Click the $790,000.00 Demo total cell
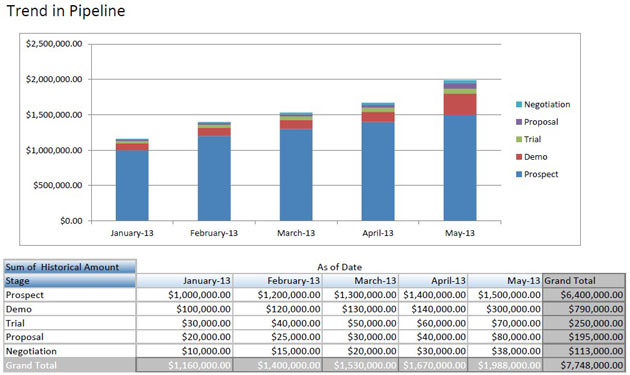 click(584, 309)
